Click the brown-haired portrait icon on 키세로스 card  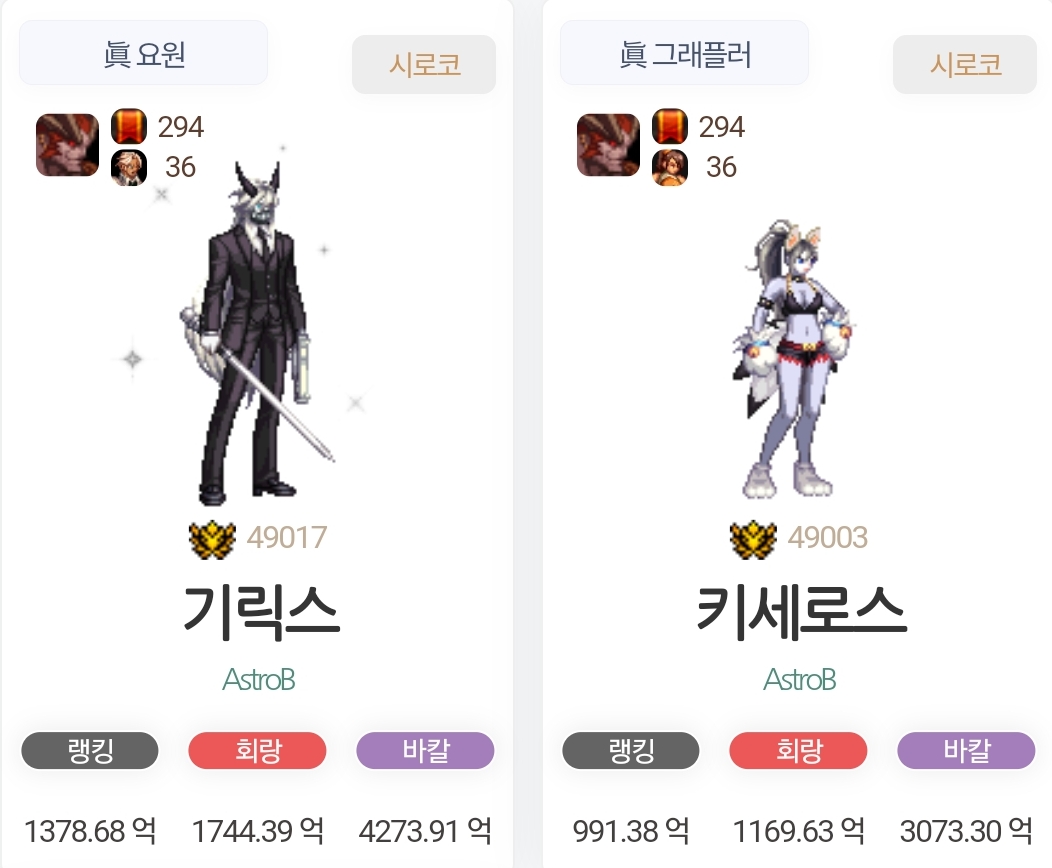pyautogui.click(x=670, y=168)
